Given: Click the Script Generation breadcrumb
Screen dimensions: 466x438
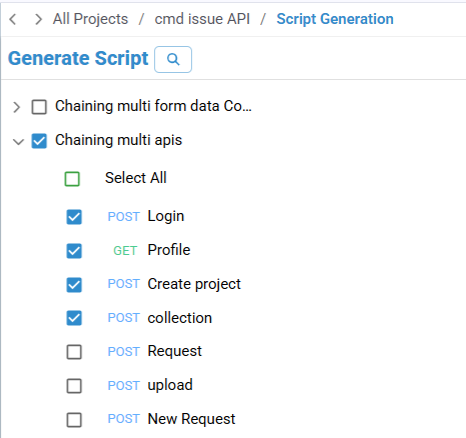Looking at the screenshot, I should [x=335, y=19].
